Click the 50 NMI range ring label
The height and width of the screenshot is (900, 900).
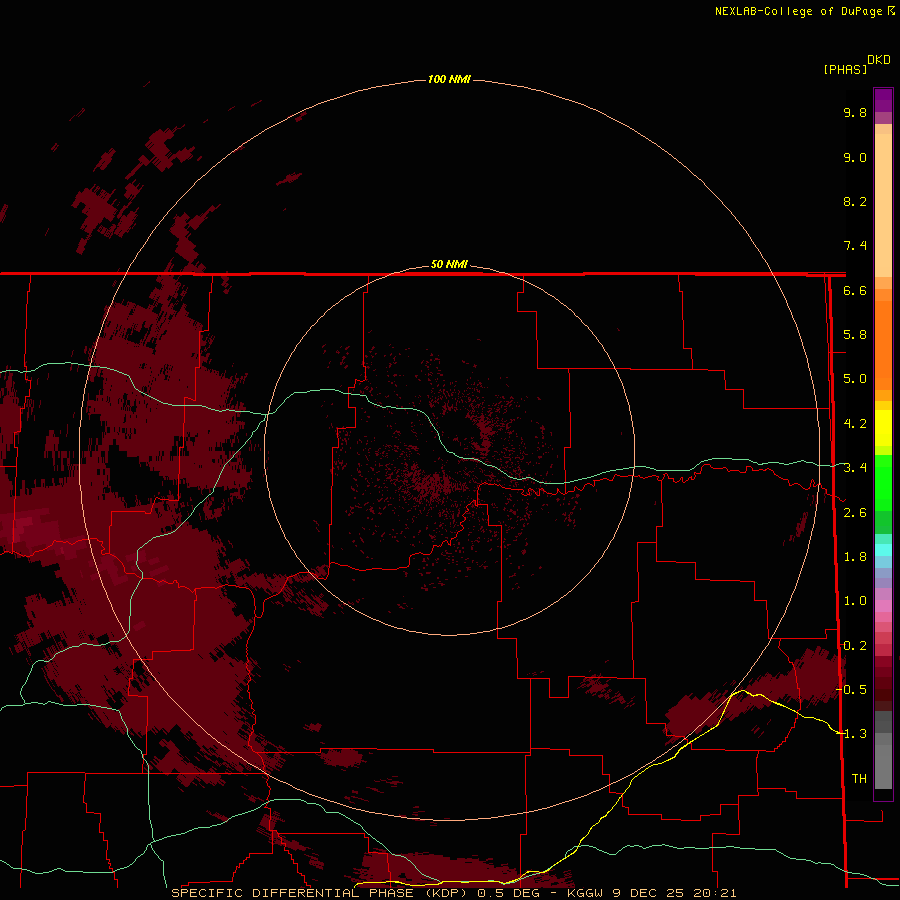point(449,264)
